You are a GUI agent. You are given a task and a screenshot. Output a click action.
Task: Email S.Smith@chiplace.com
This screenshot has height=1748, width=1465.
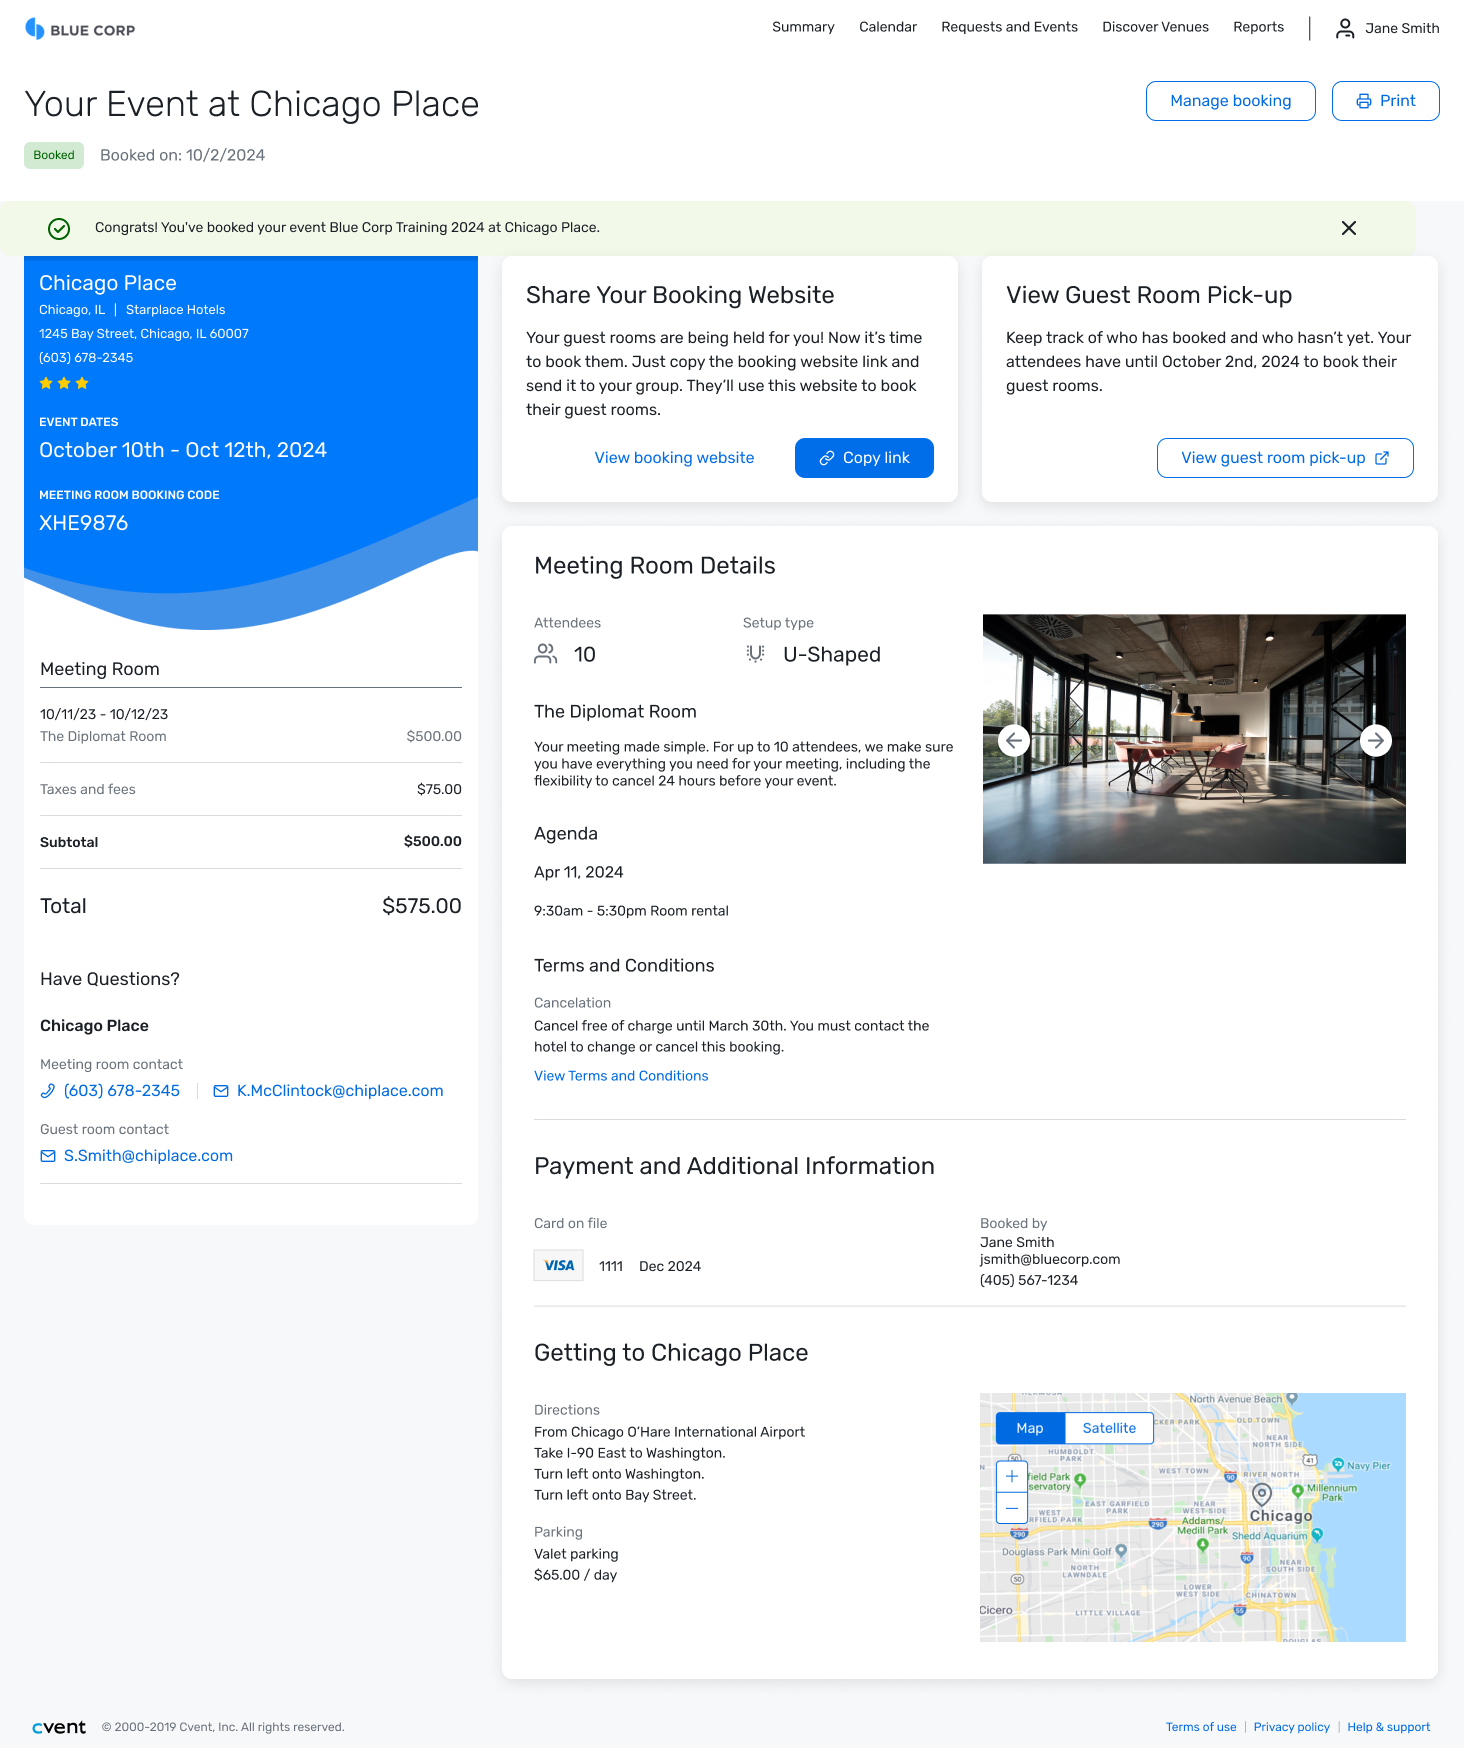(148, 1156)
